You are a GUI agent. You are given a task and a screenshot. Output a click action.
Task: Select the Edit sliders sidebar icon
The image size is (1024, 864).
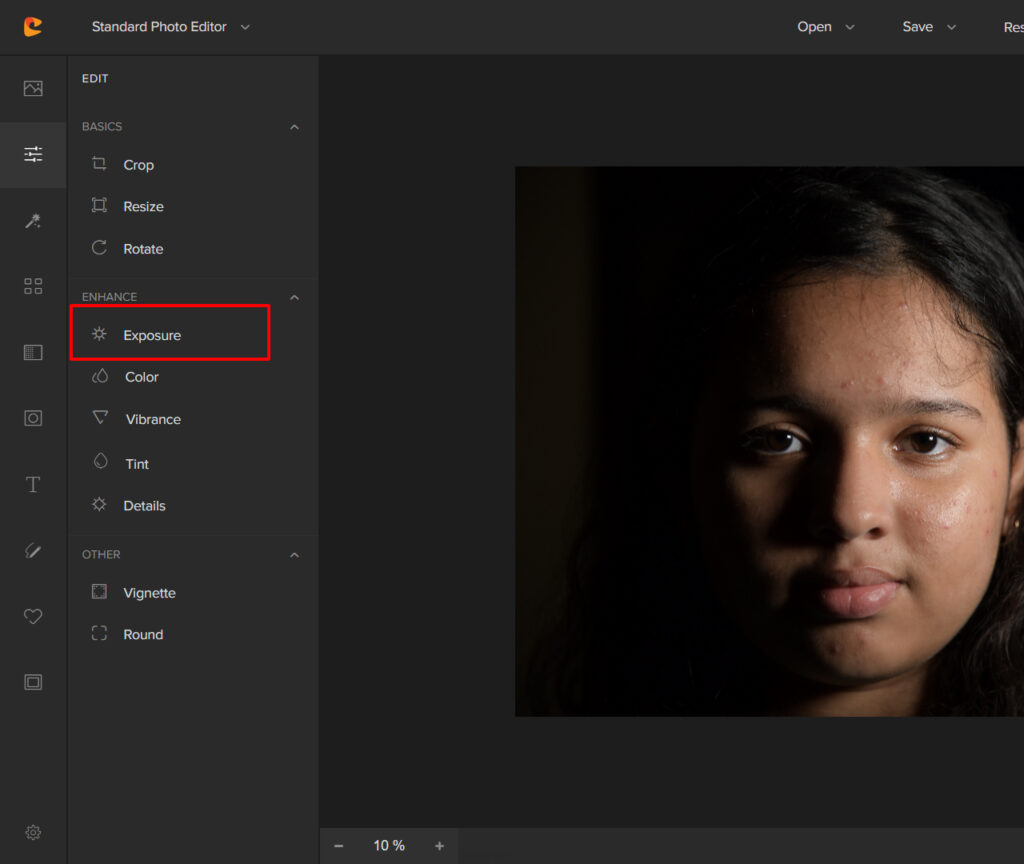(x=33, y=154)
